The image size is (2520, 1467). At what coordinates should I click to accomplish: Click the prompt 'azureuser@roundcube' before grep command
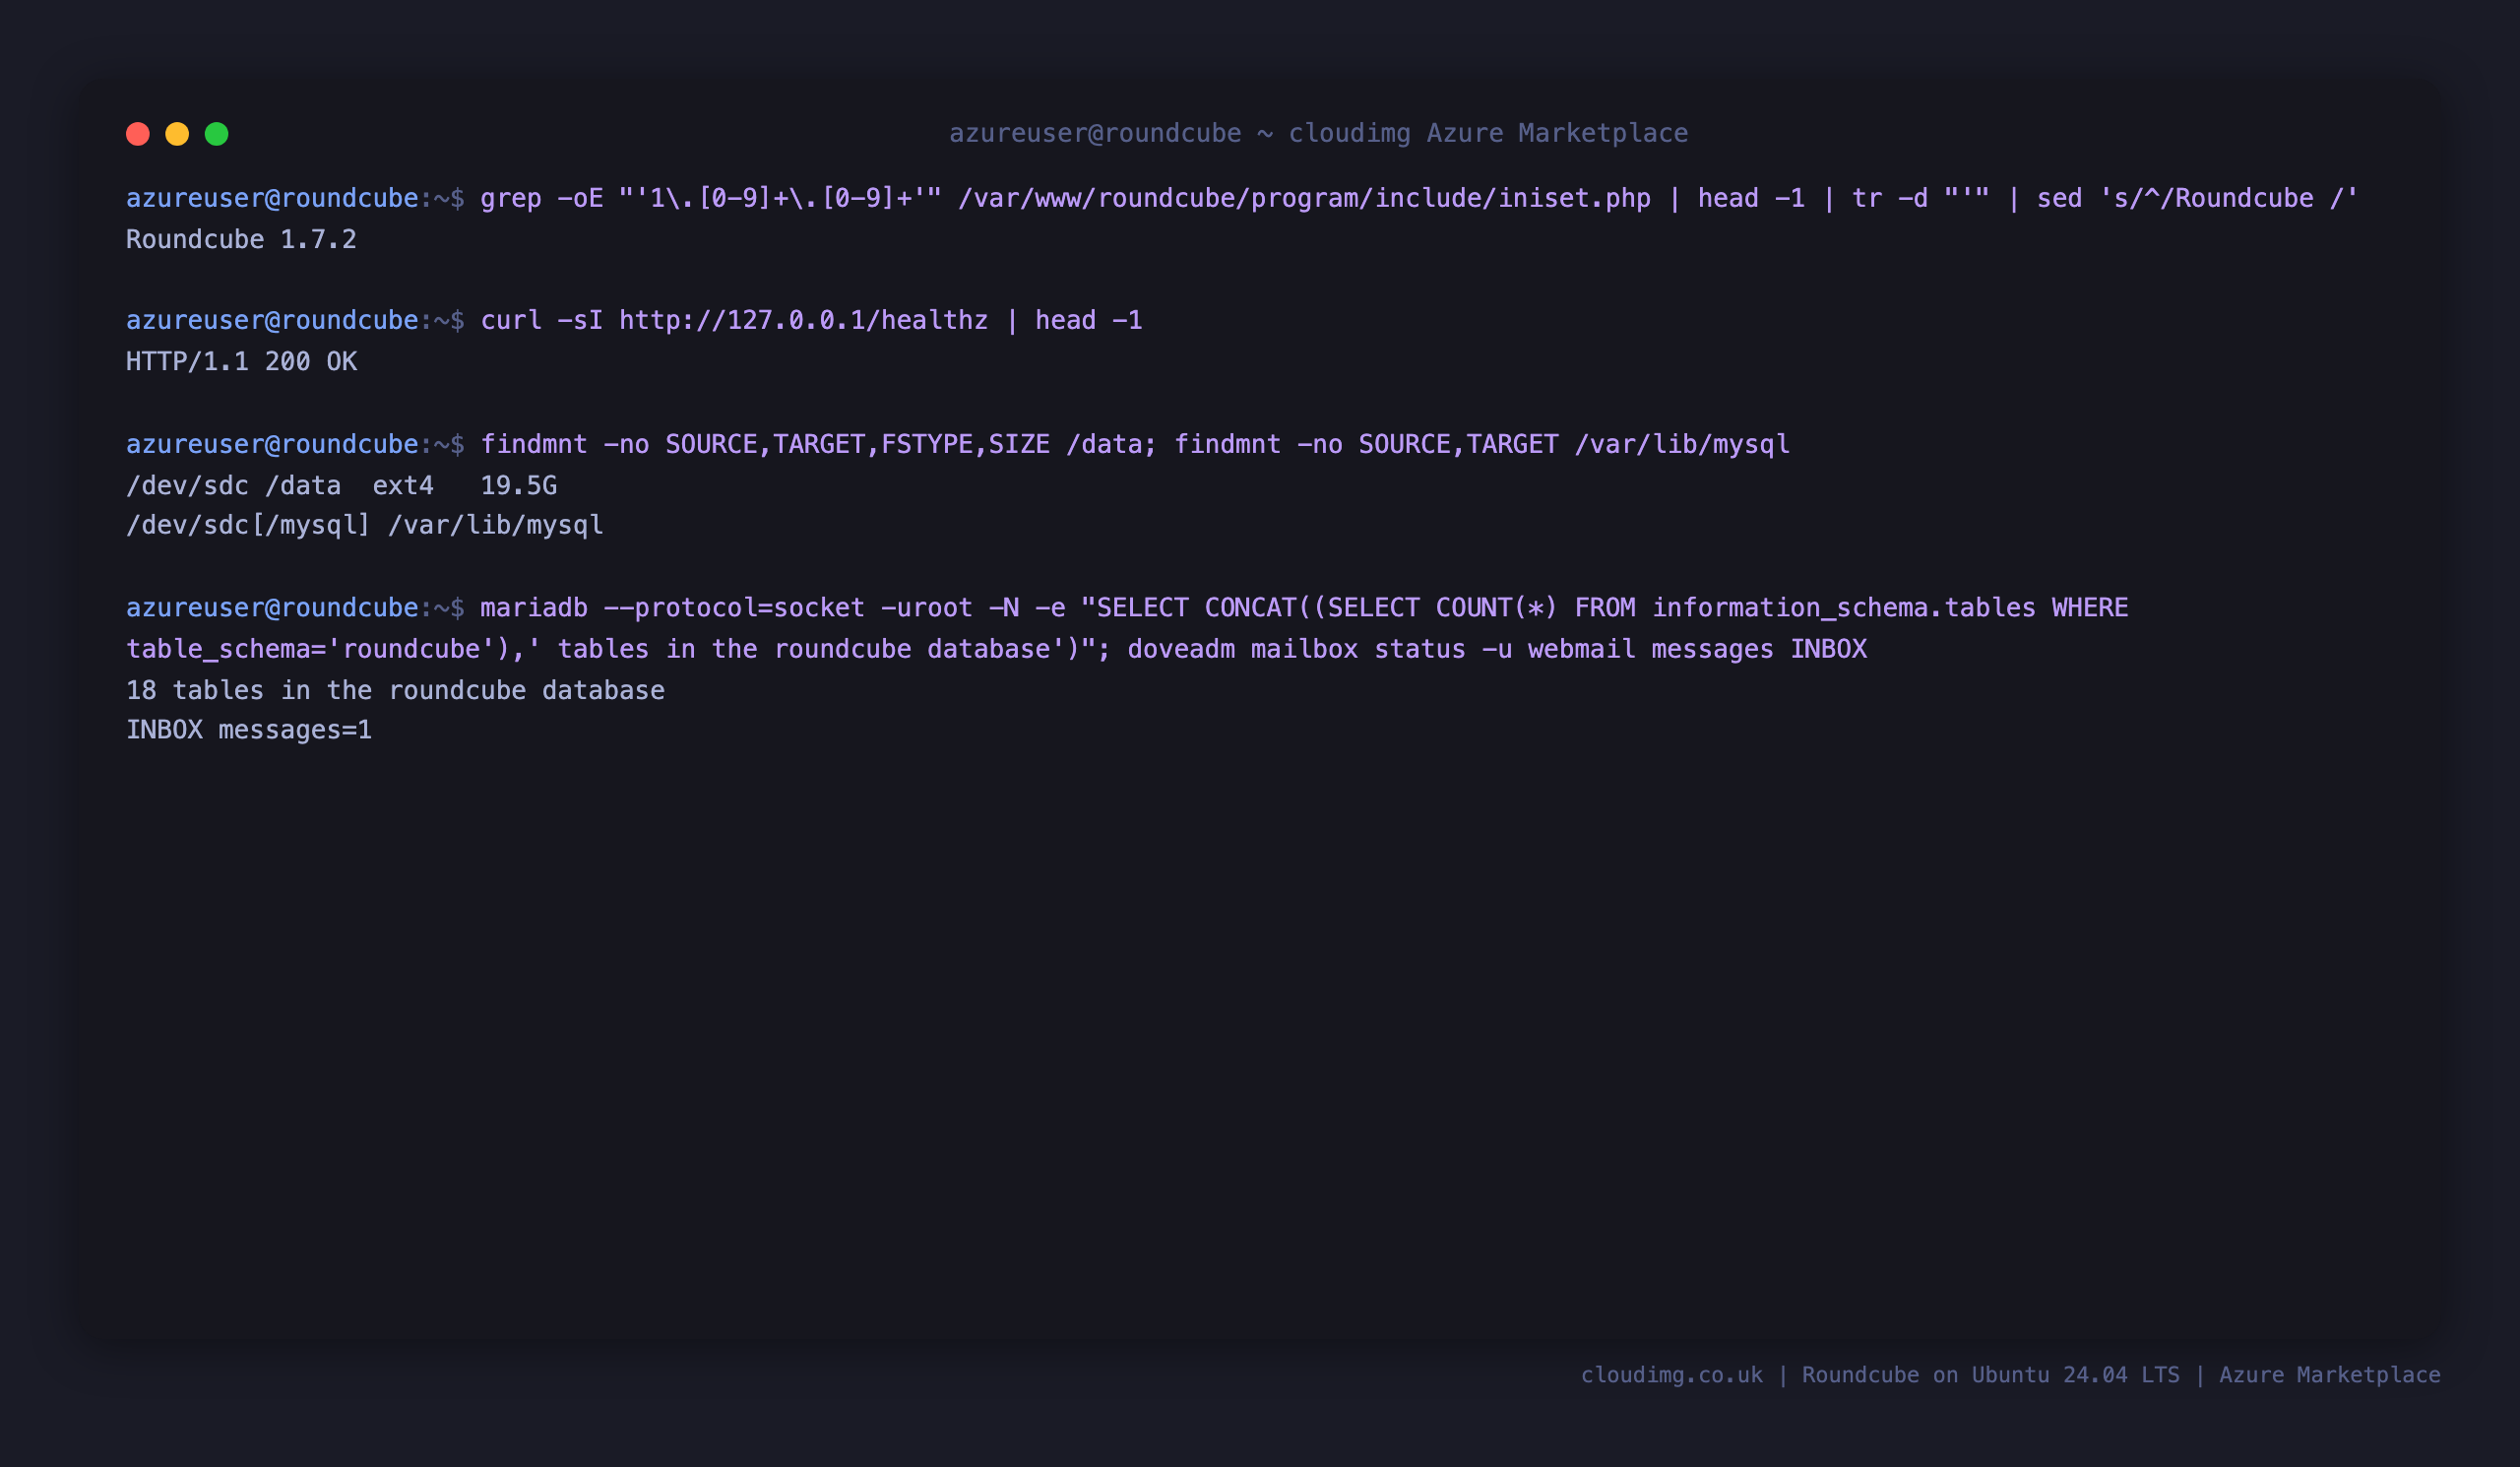272,198
